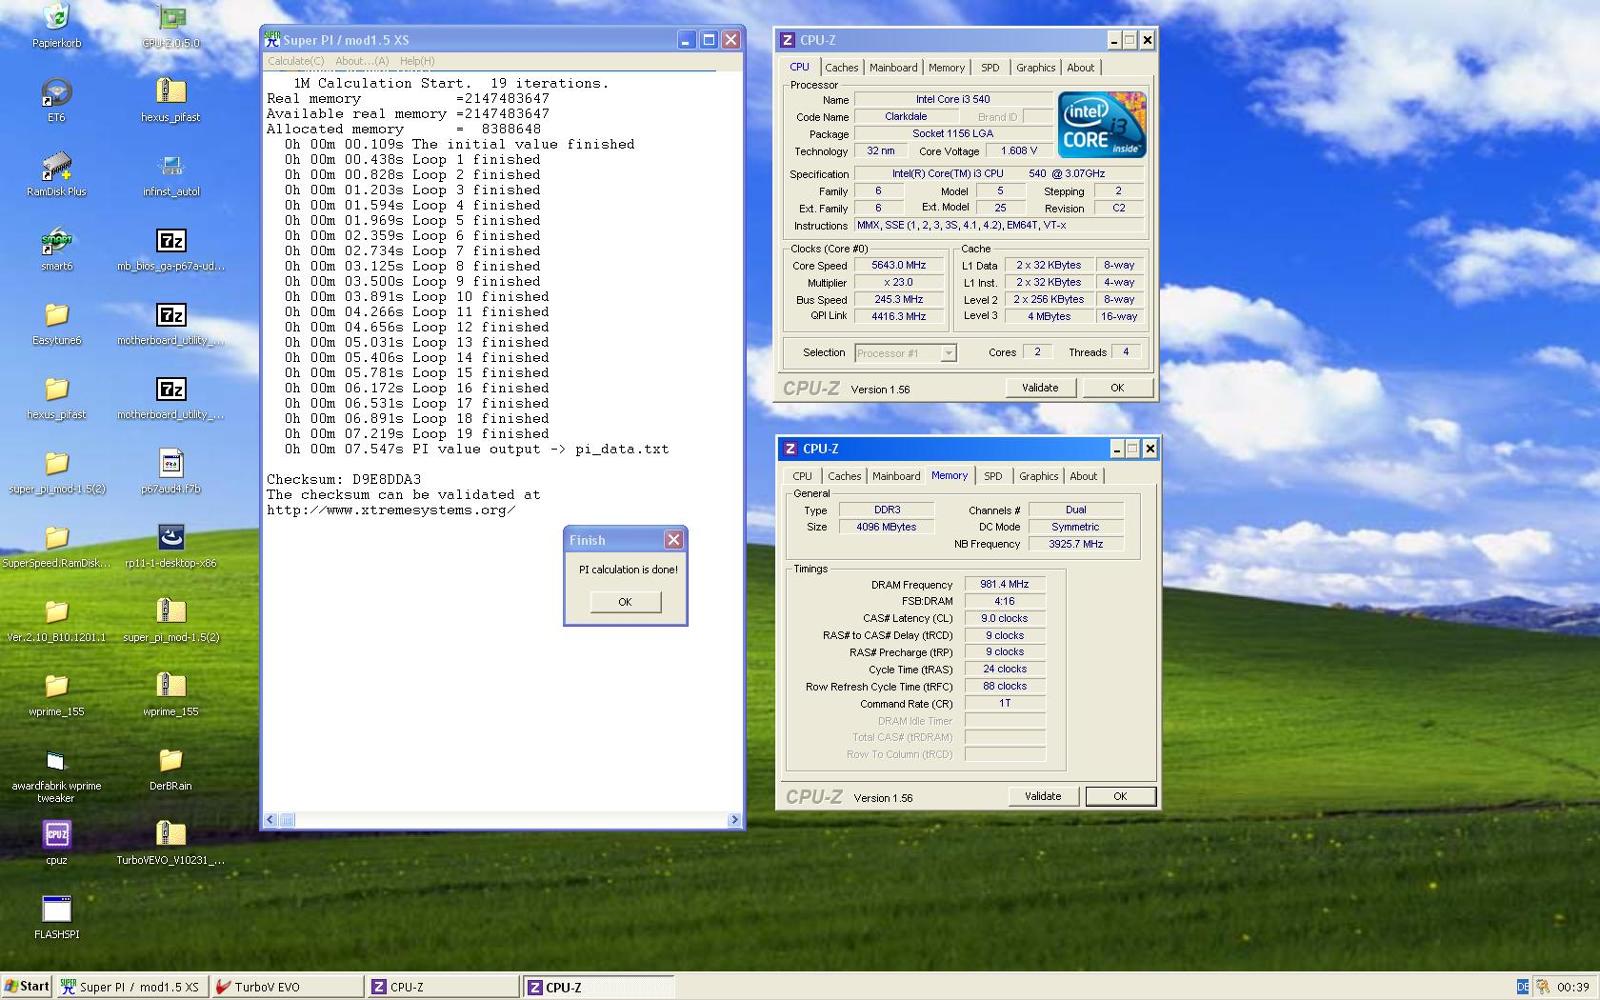Click the Super PI horizontal scrollbar left arrow
The image size is (1600, 1000).
pos(270,820)
